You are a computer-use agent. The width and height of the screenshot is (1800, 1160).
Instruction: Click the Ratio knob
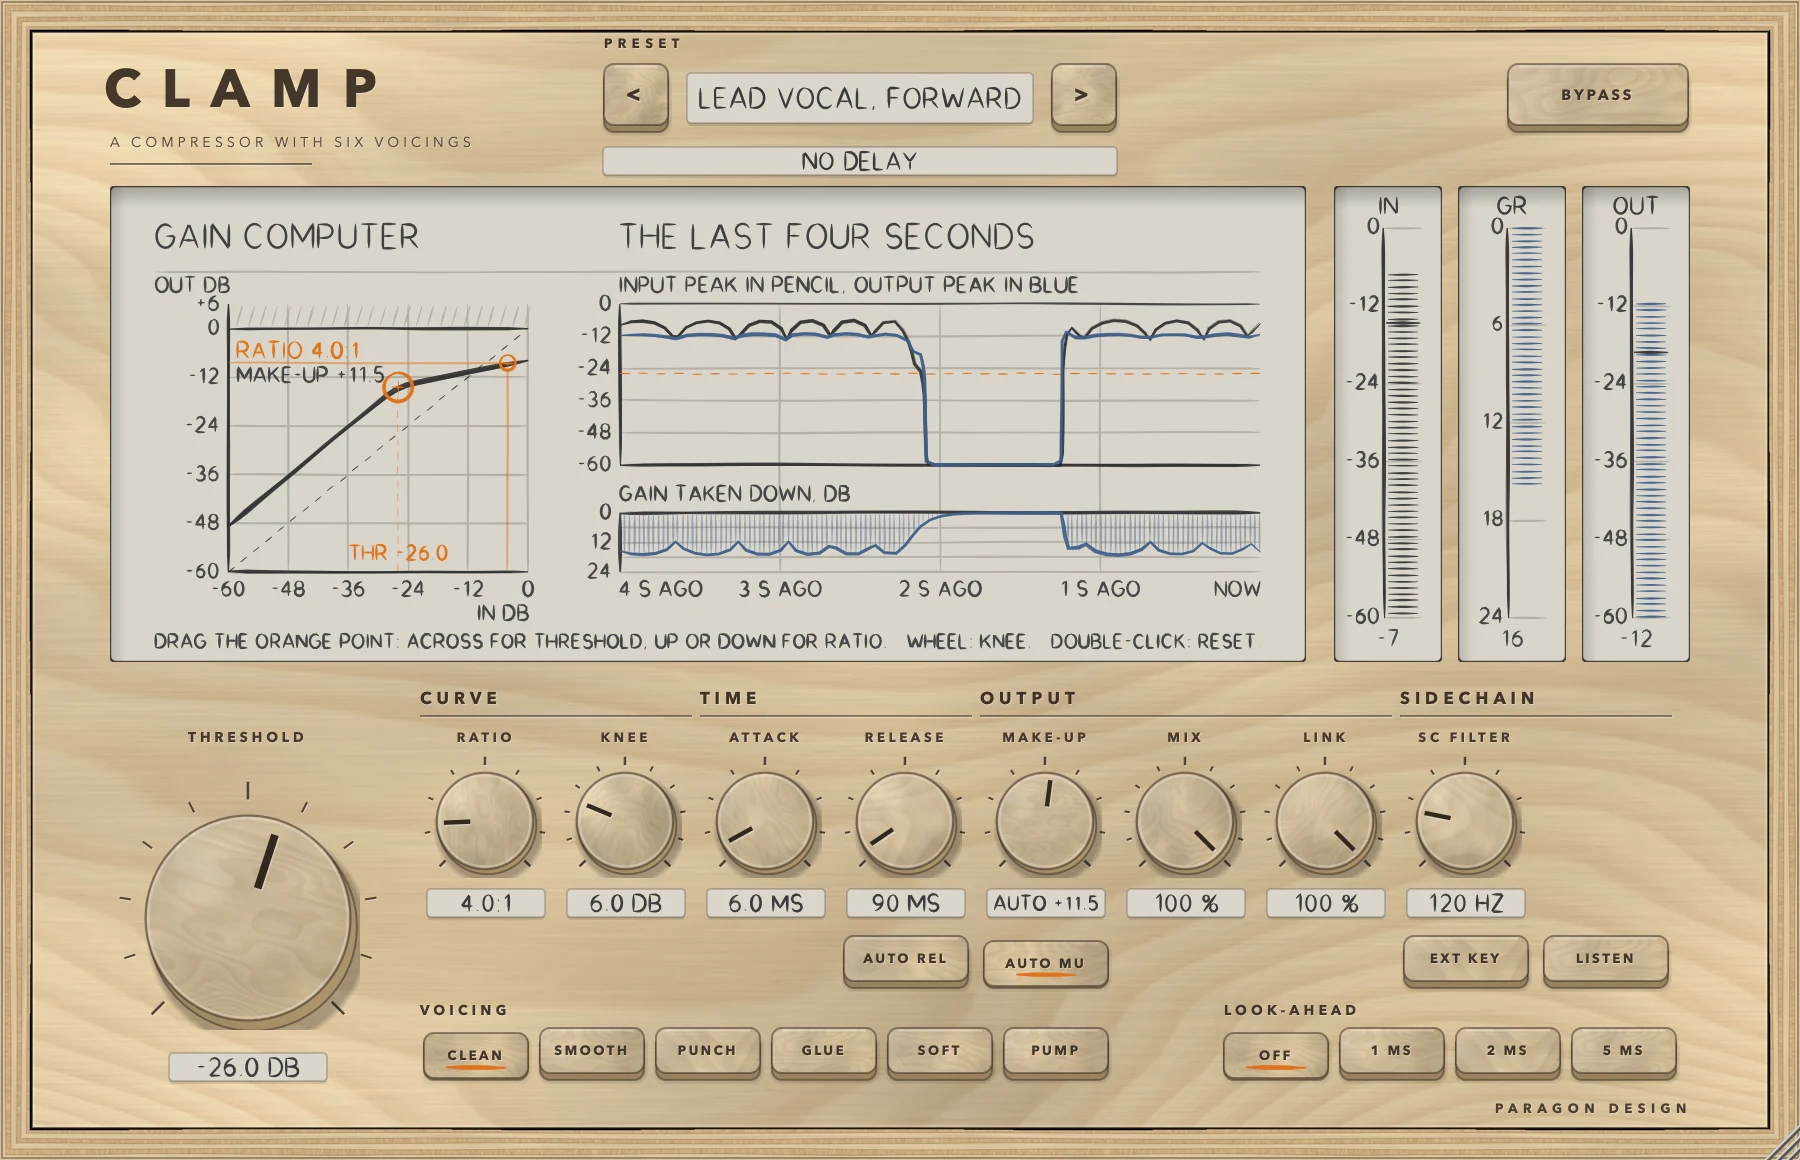click(x=485, y=821)
